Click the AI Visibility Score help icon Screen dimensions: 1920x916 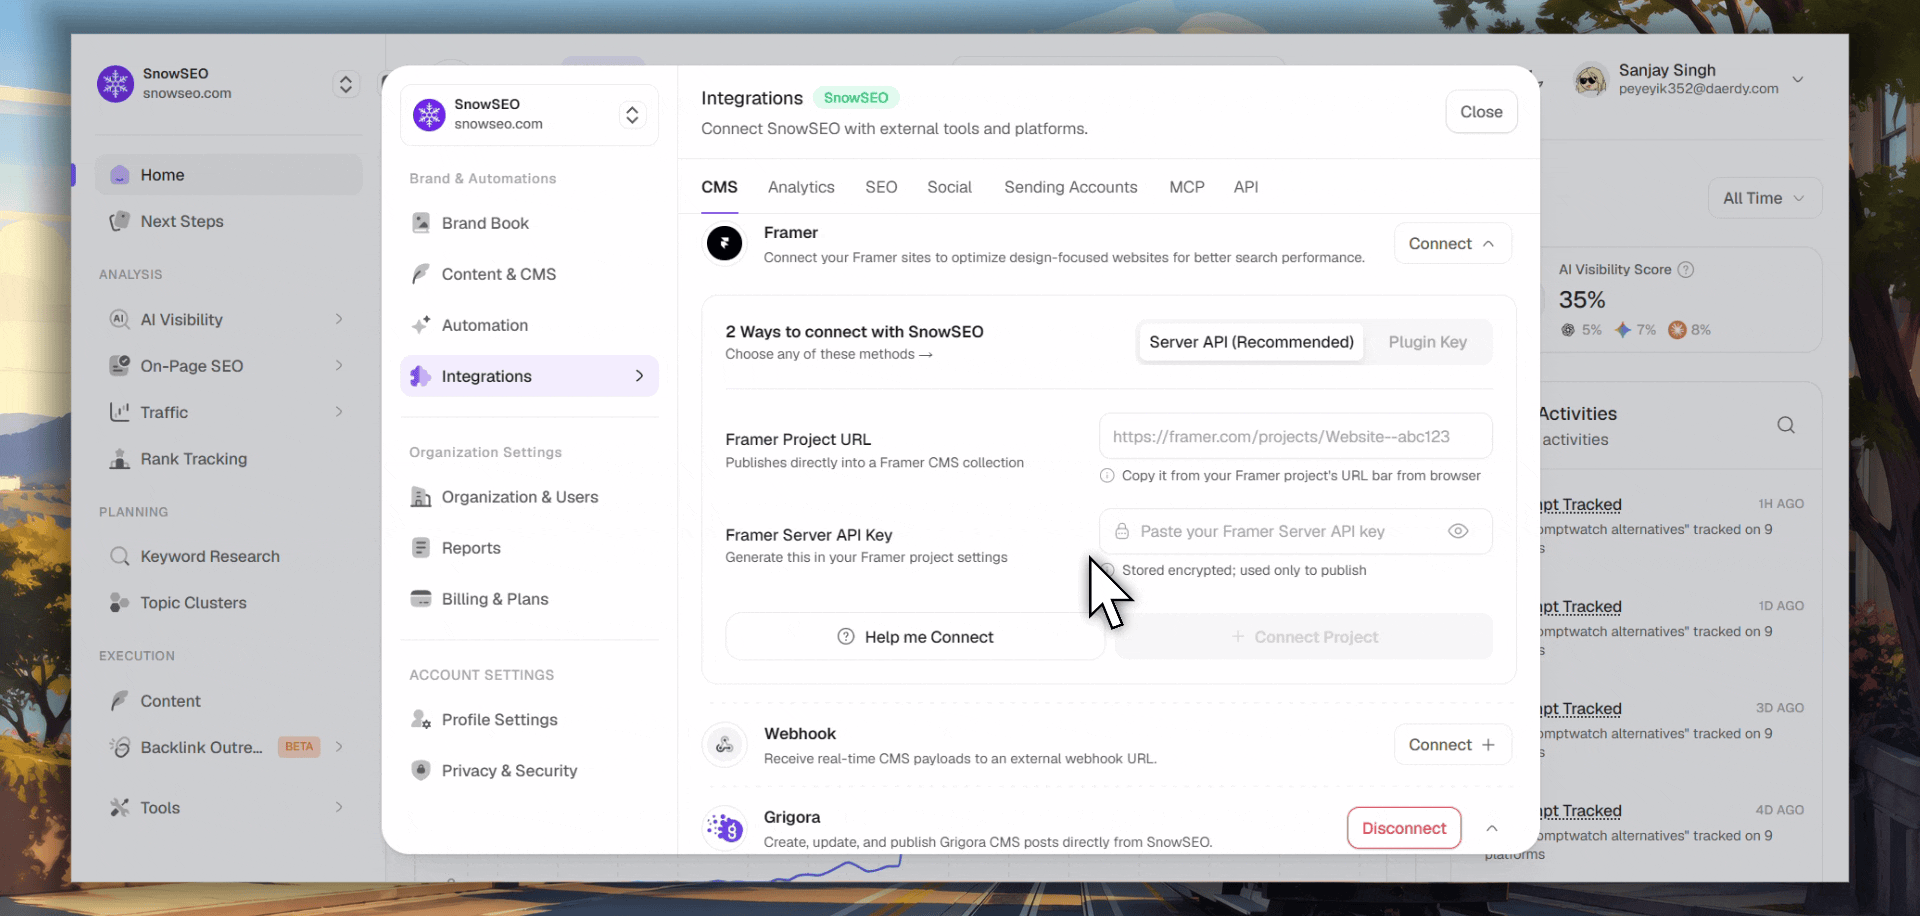pos(1686,269)
